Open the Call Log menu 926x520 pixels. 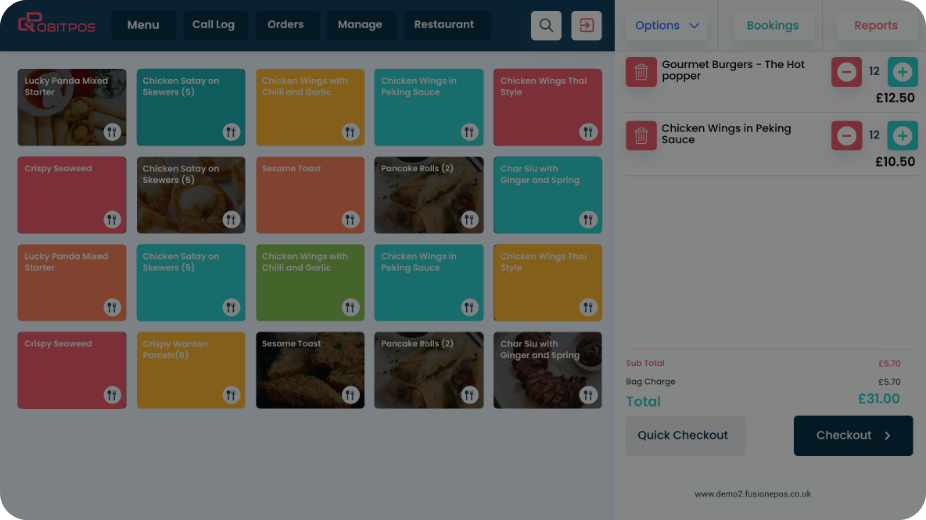213,25
